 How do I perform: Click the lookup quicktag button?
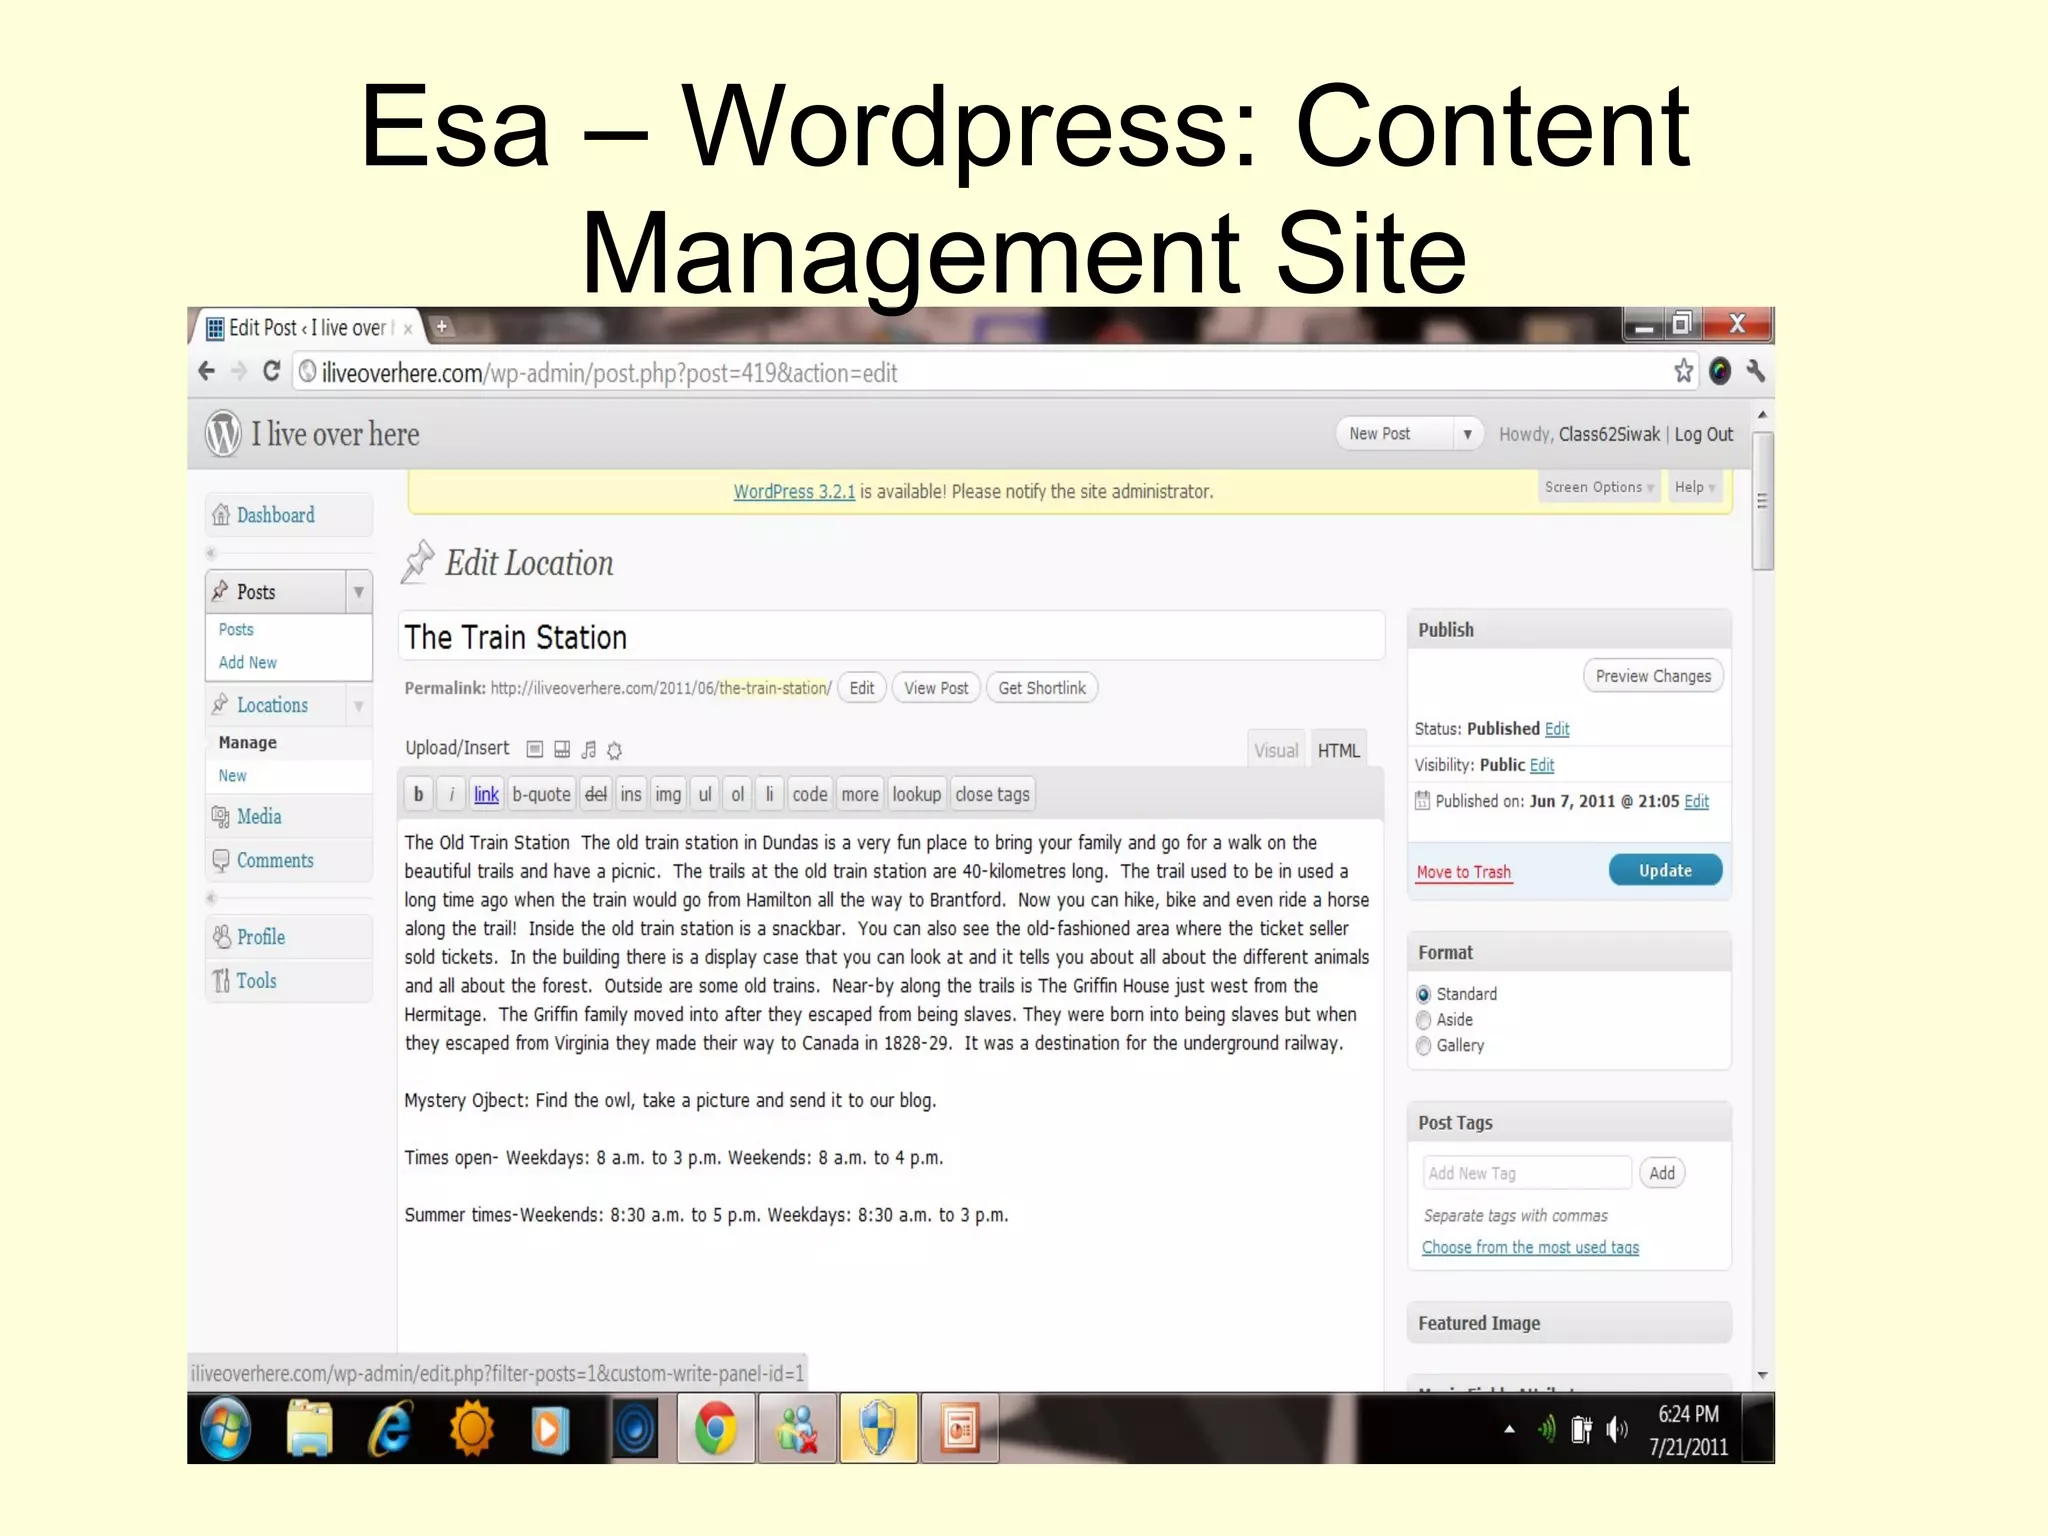(x=917, y=794)
